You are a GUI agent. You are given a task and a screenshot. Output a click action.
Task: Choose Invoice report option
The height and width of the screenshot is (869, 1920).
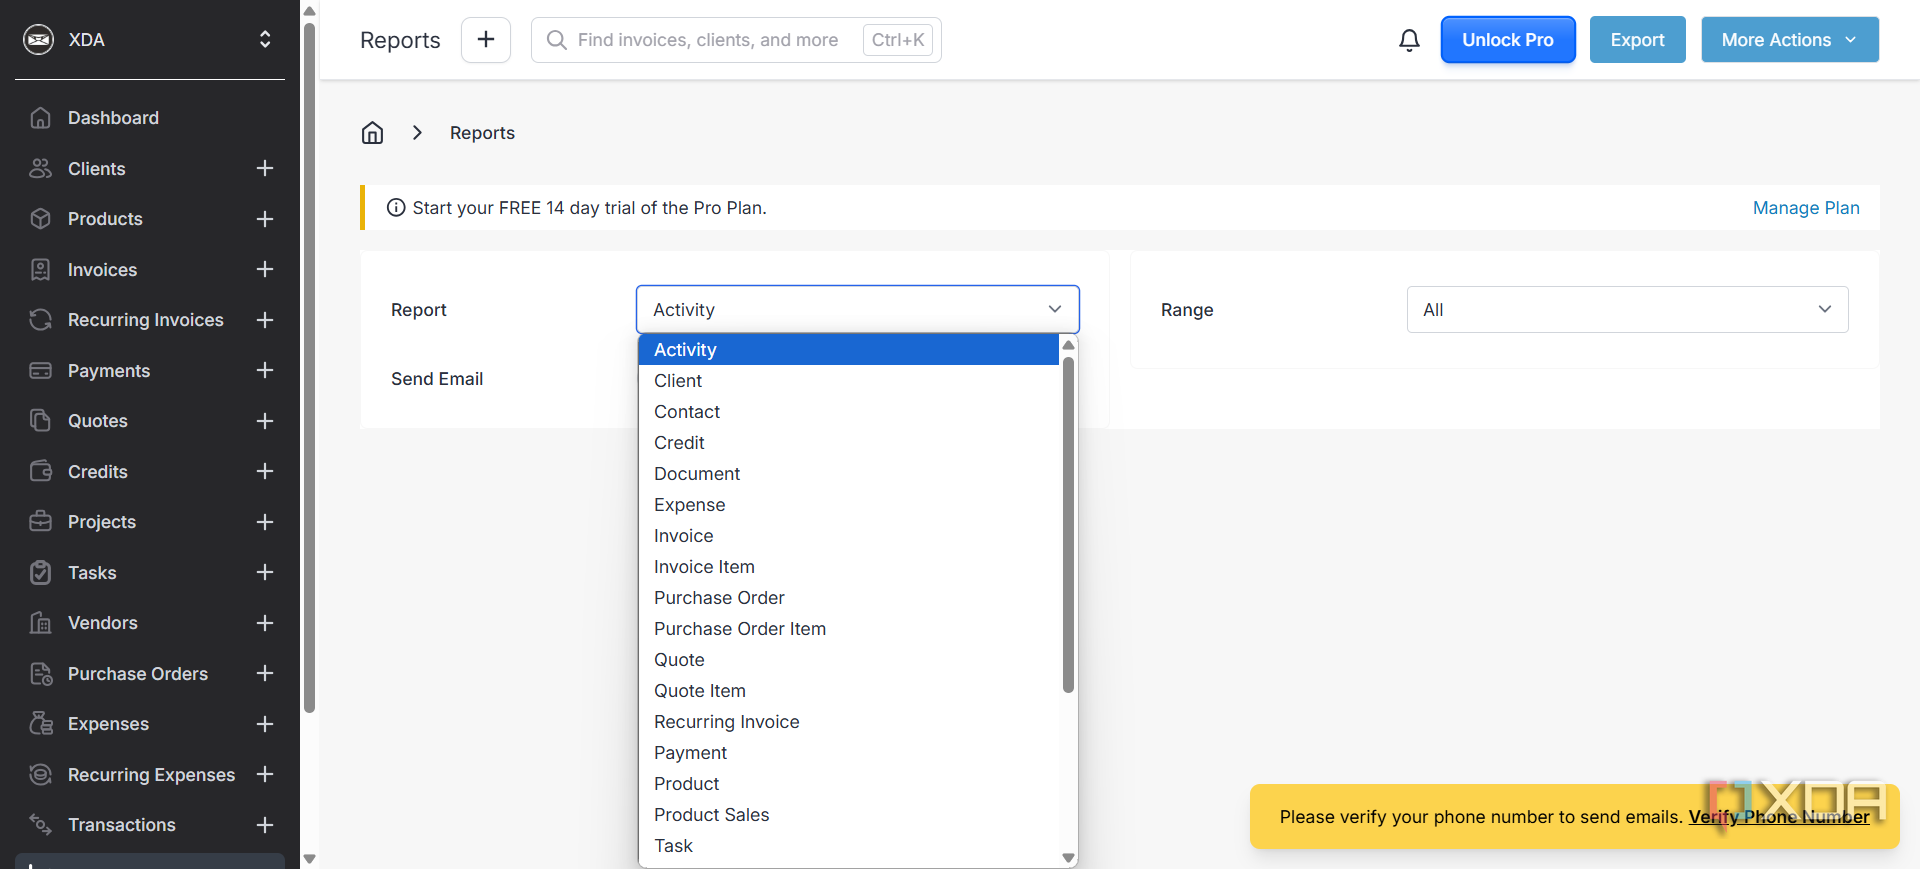coord(849,536)
